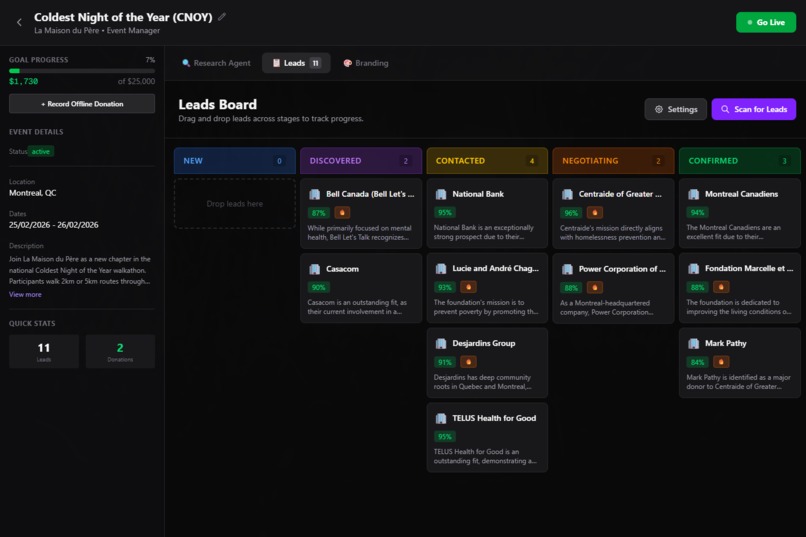
Task: Click building icon on Centraide card
Action: [x=567, y=194]
